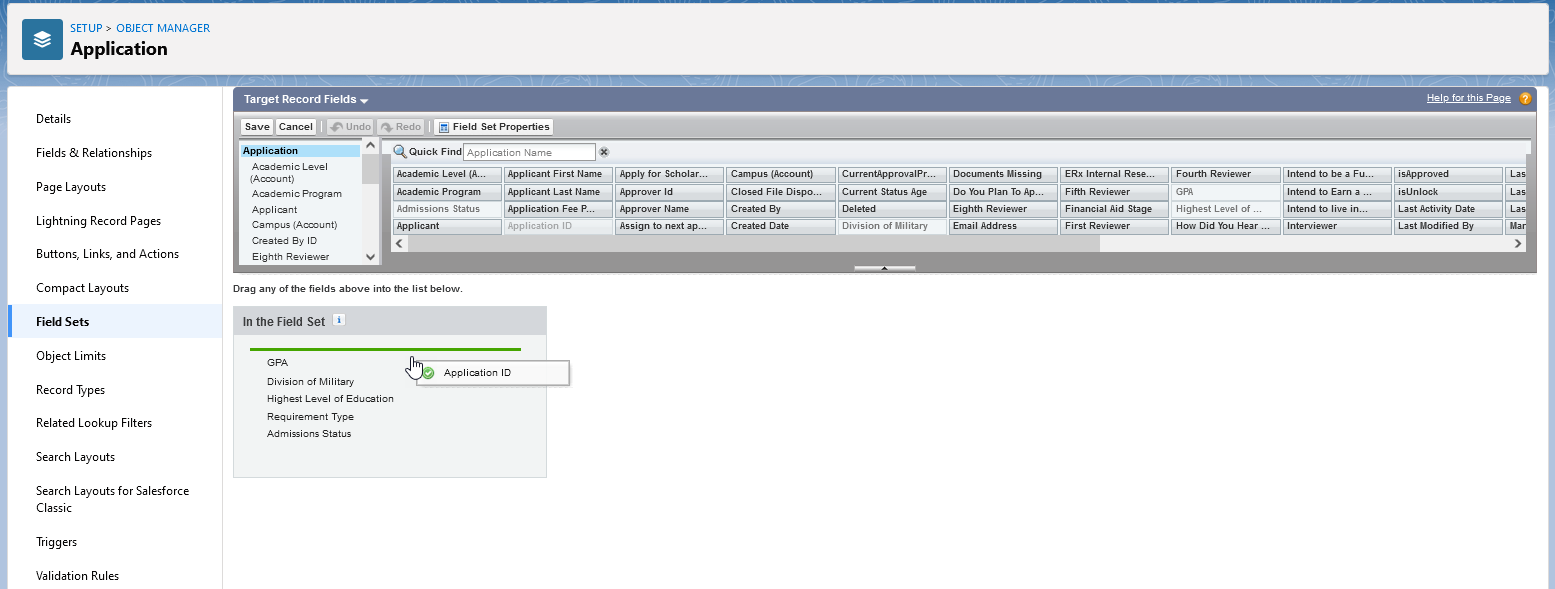Select the Fourth Reviewer field tile
Screen dimensions: 1555x589
coord(1225,174)
